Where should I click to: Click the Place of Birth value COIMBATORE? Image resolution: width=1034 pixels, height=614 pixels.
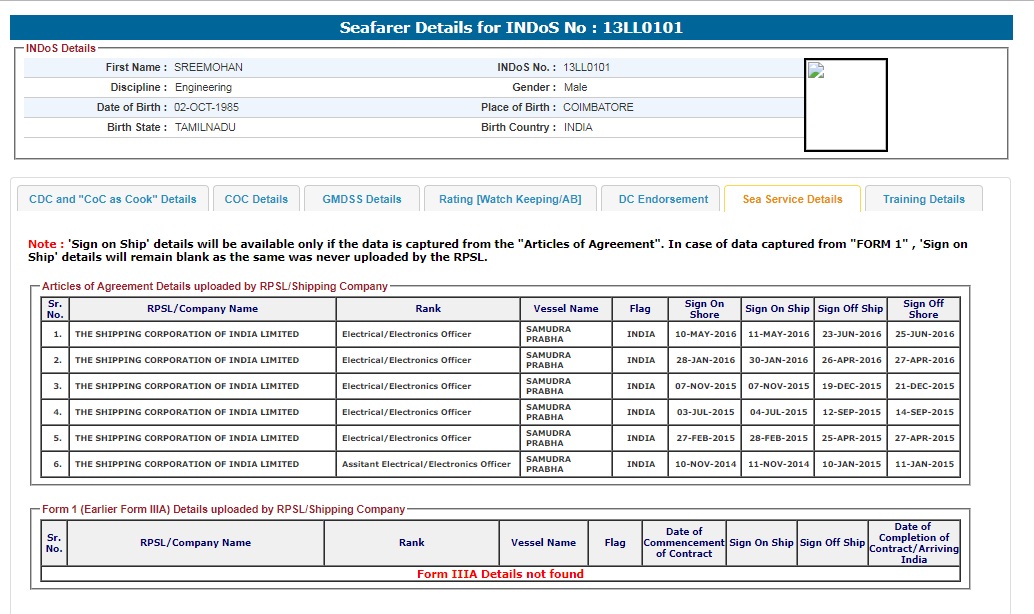[598, 107]
